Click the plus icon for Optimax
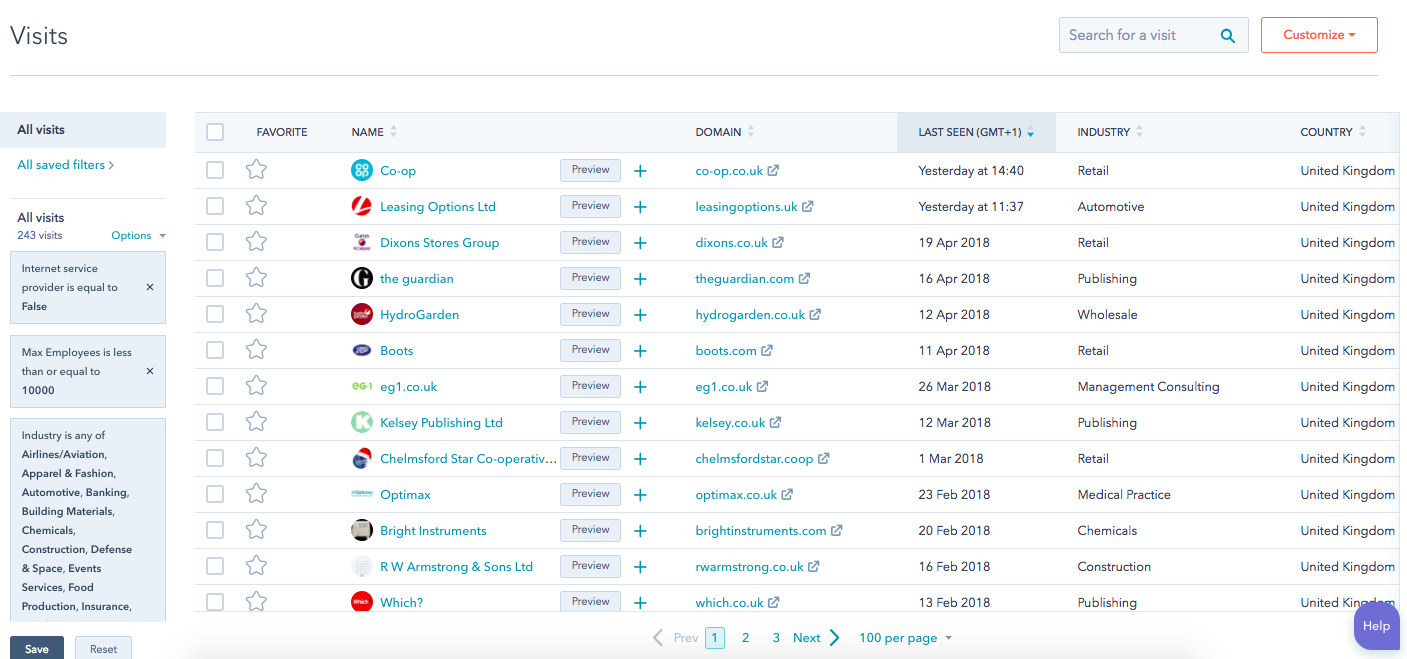Viewport: 1407px width, 659px height. point(640,495)
